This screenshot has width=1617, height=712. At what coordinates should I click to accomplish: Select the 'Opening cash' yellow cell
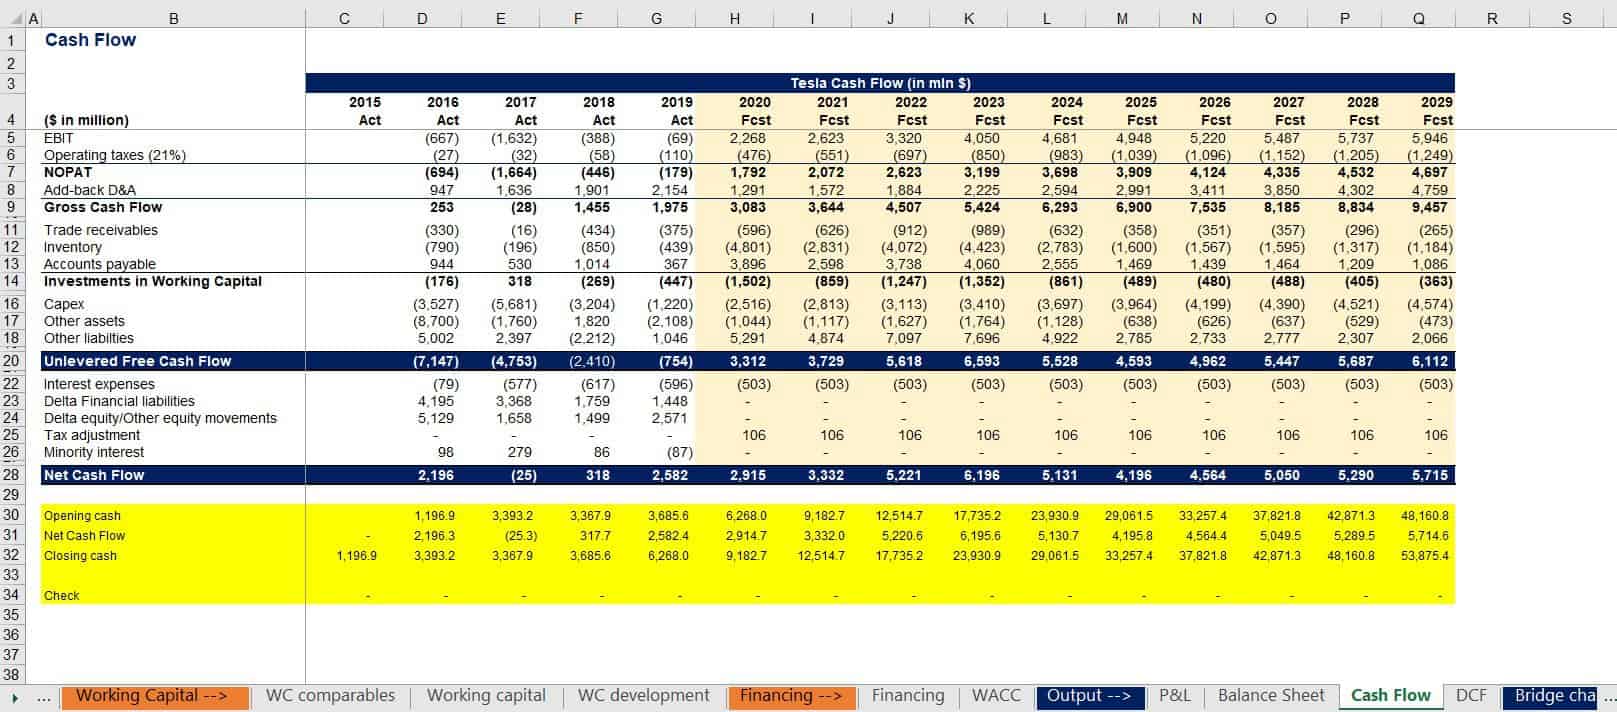(82, 516)
